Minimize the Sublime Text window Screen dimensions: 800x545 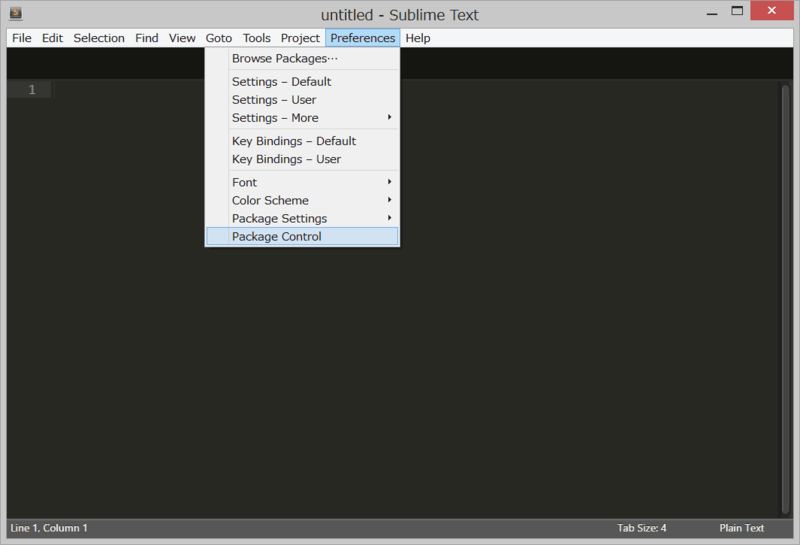pos(712,12)
